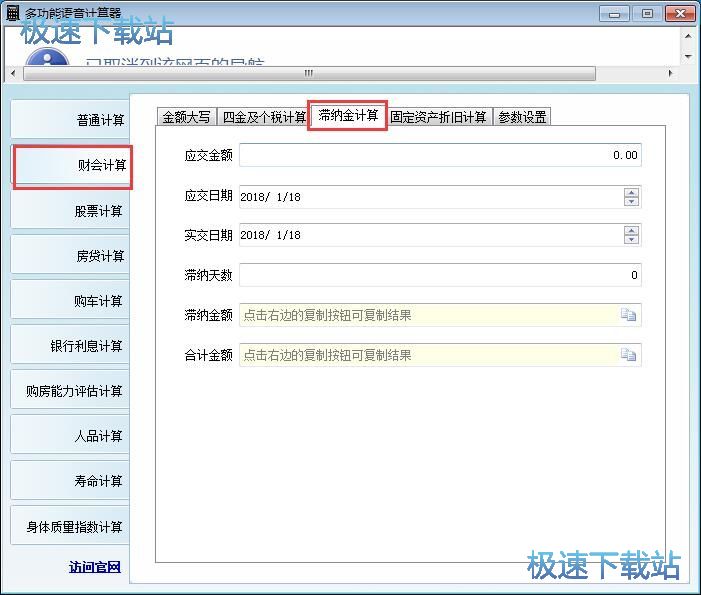Switch to the 金额大写 tab
Screen dimensions: 701x595
click(x=186, y=117)
